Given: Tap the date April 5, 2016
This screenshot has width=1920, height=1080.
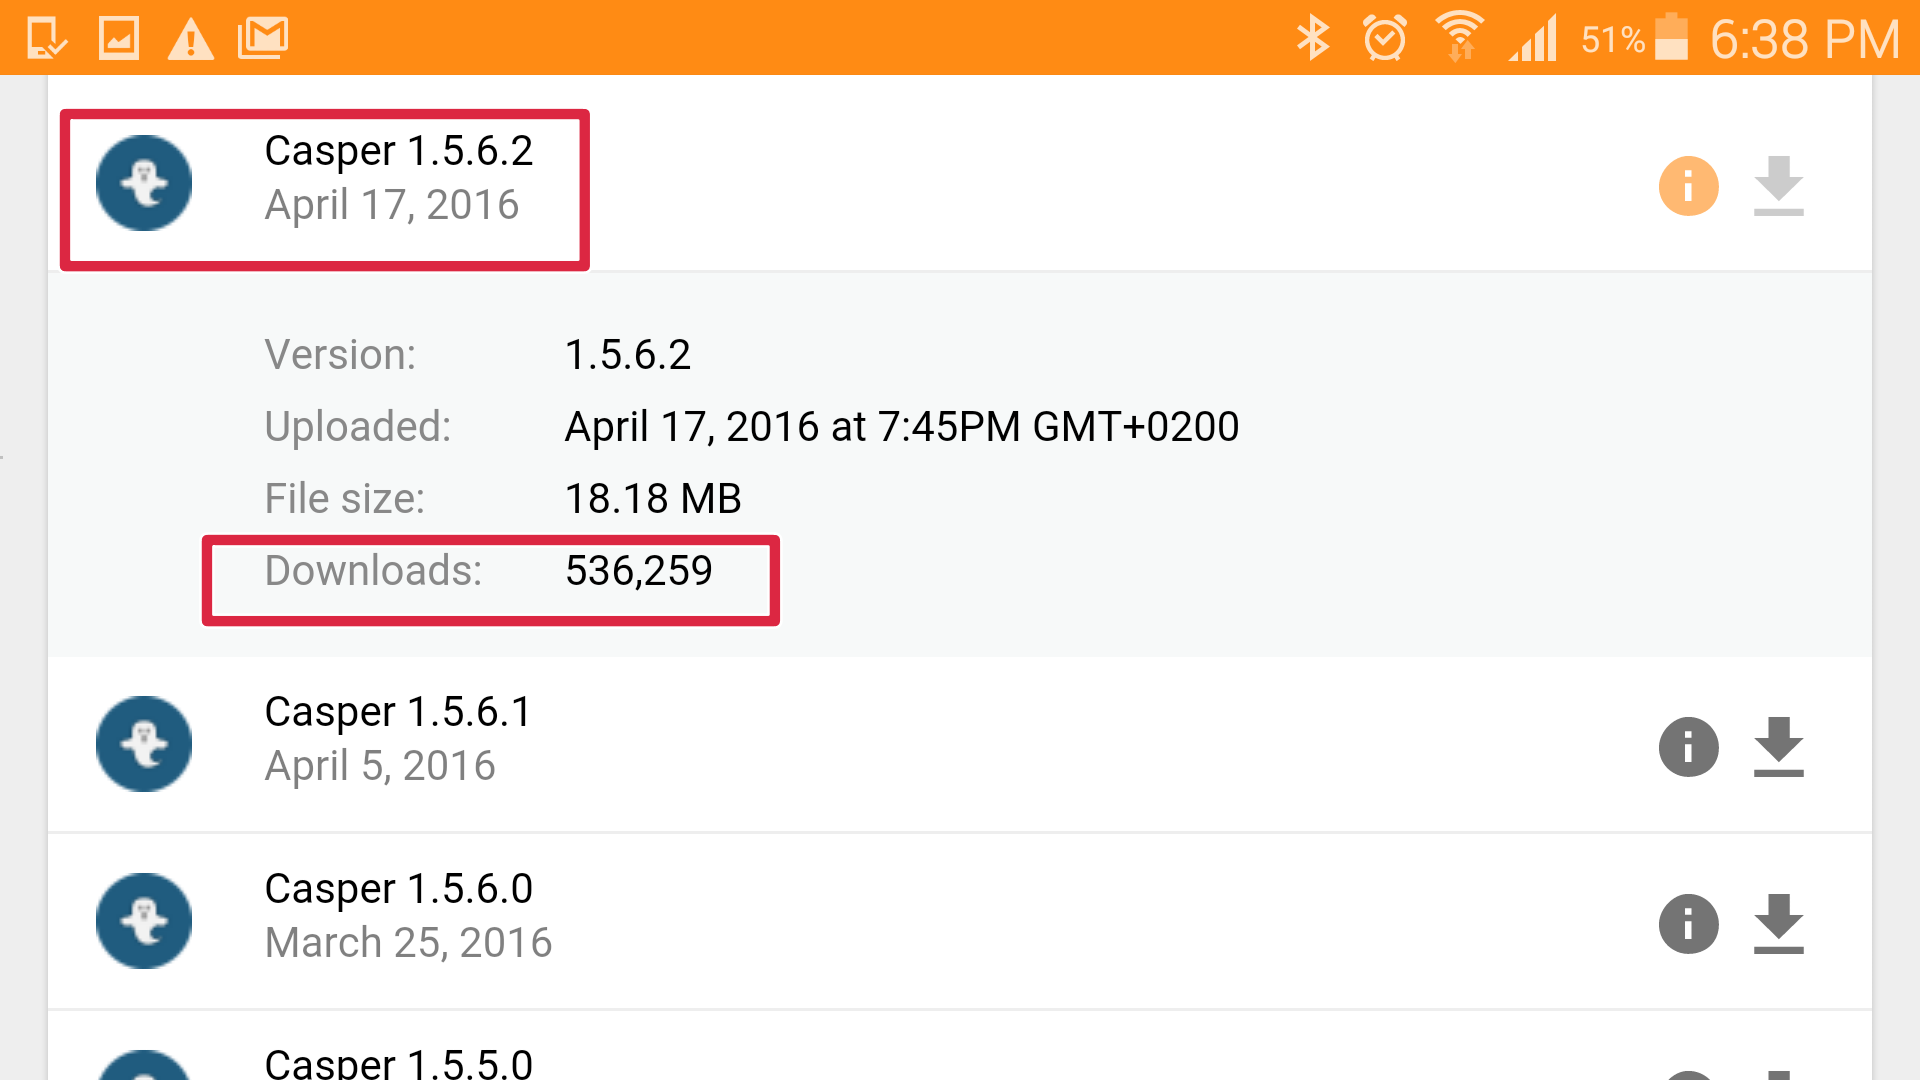Looking at the screenshot, I should (380, 766).
